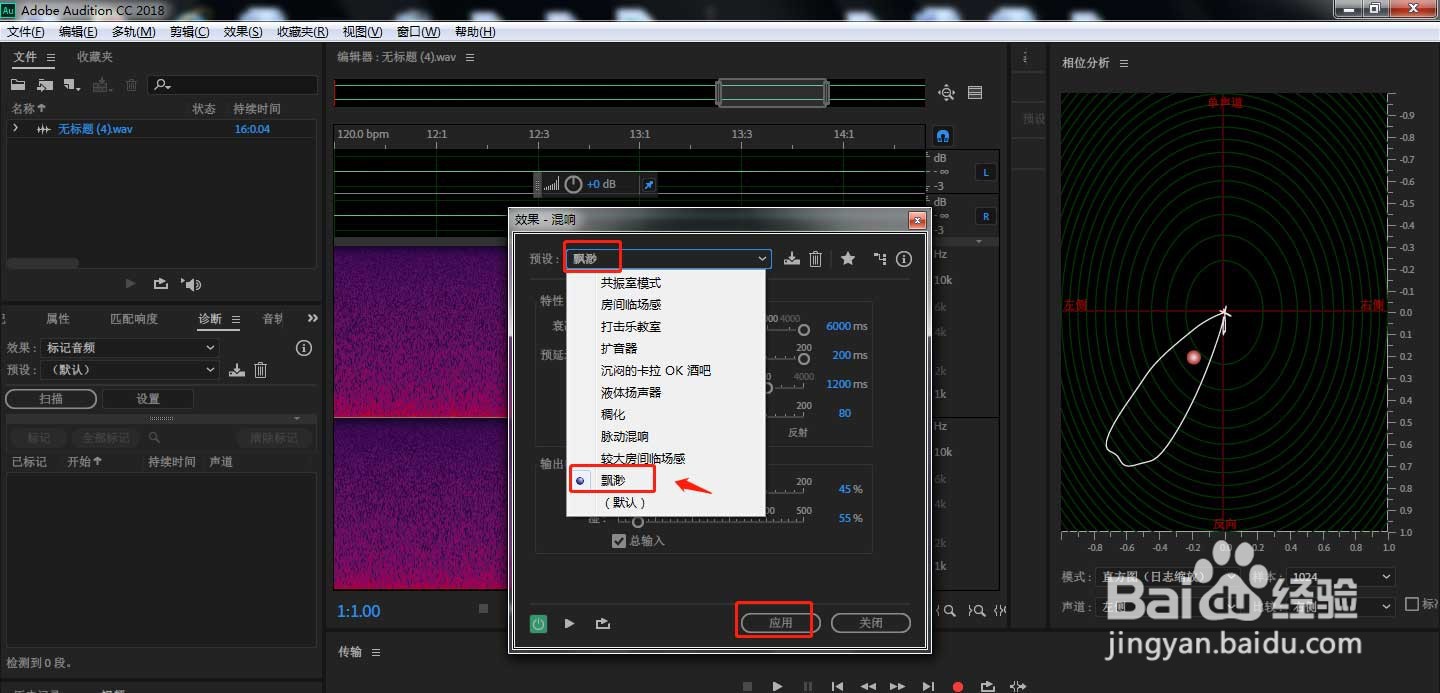This screenshot has height=693, width=1440.
Task: Click the 设置 button
Action: [x=148, y=398]
